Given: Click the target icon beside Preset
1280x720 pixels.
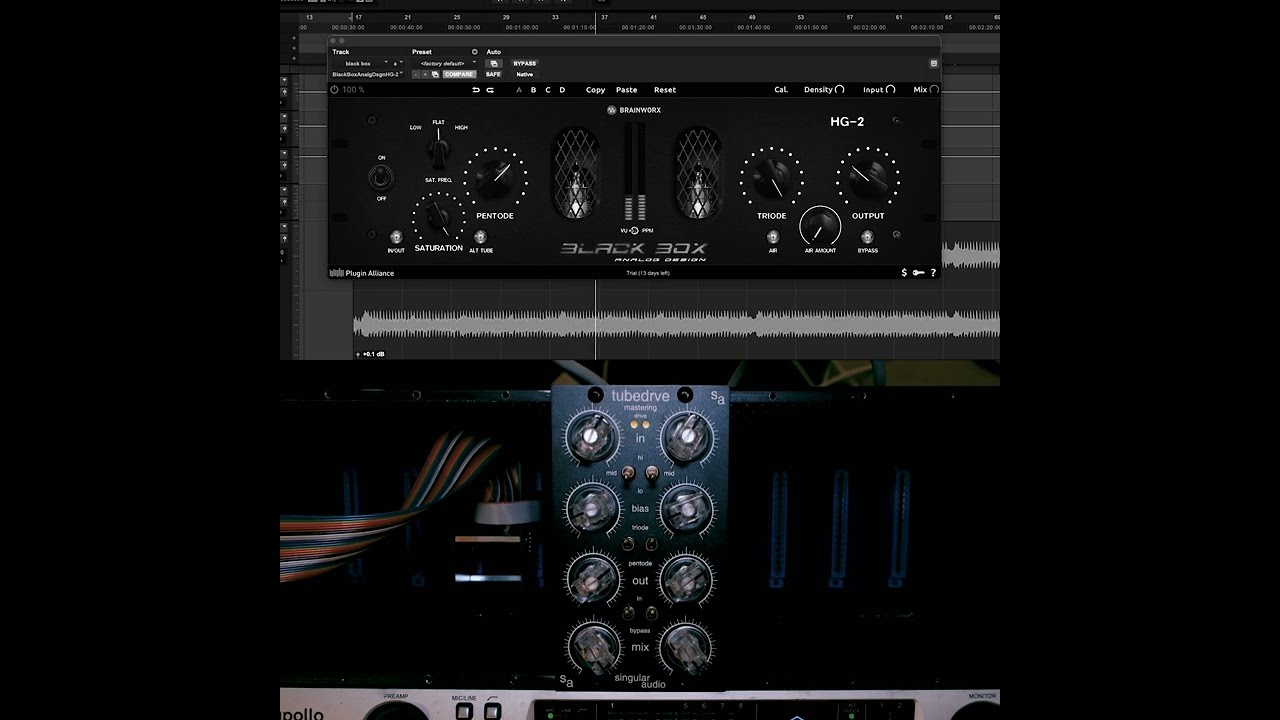Looking at the screenshot, I should pos(475,52).
